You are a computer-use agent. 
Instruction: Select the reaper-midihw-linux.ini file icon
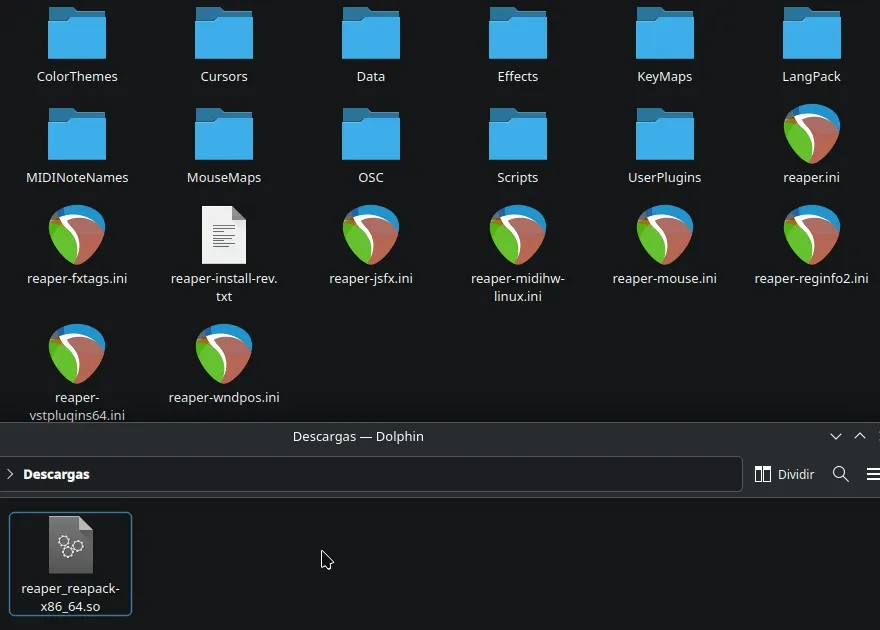(x=518, y=234)
